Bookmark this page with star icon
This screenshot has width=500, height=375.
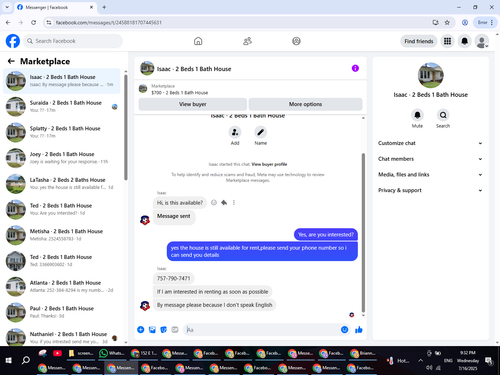click(447, 22)
